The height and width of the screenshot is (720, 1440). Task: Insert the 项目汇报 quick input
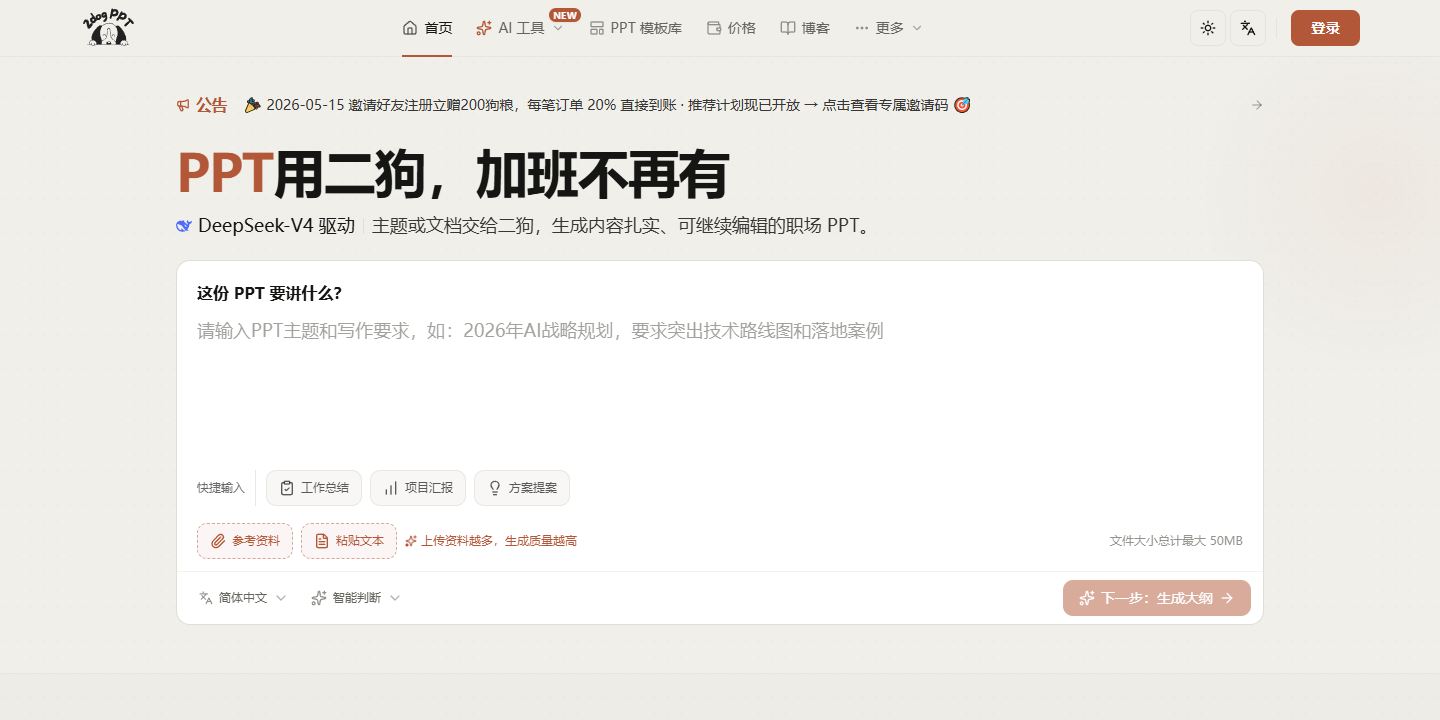click(x=418, y=488)
